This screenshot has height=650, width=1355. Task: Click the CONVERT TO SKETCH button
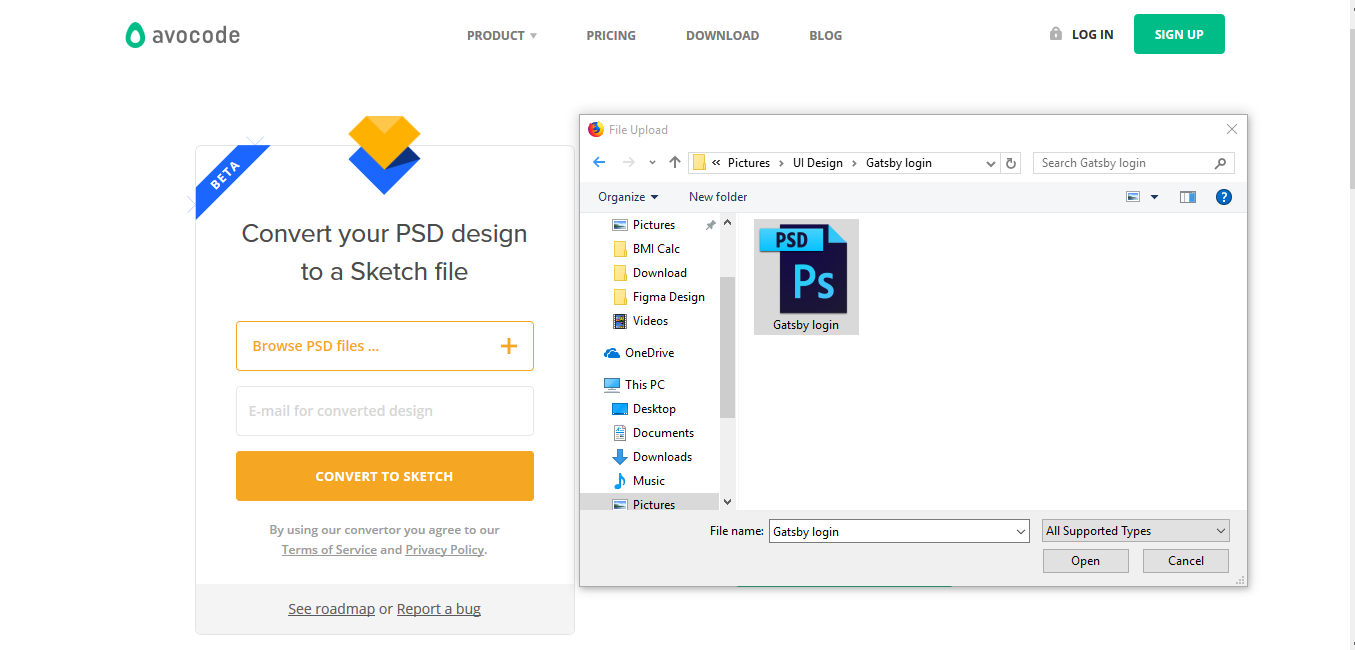(x=385, y=476)
